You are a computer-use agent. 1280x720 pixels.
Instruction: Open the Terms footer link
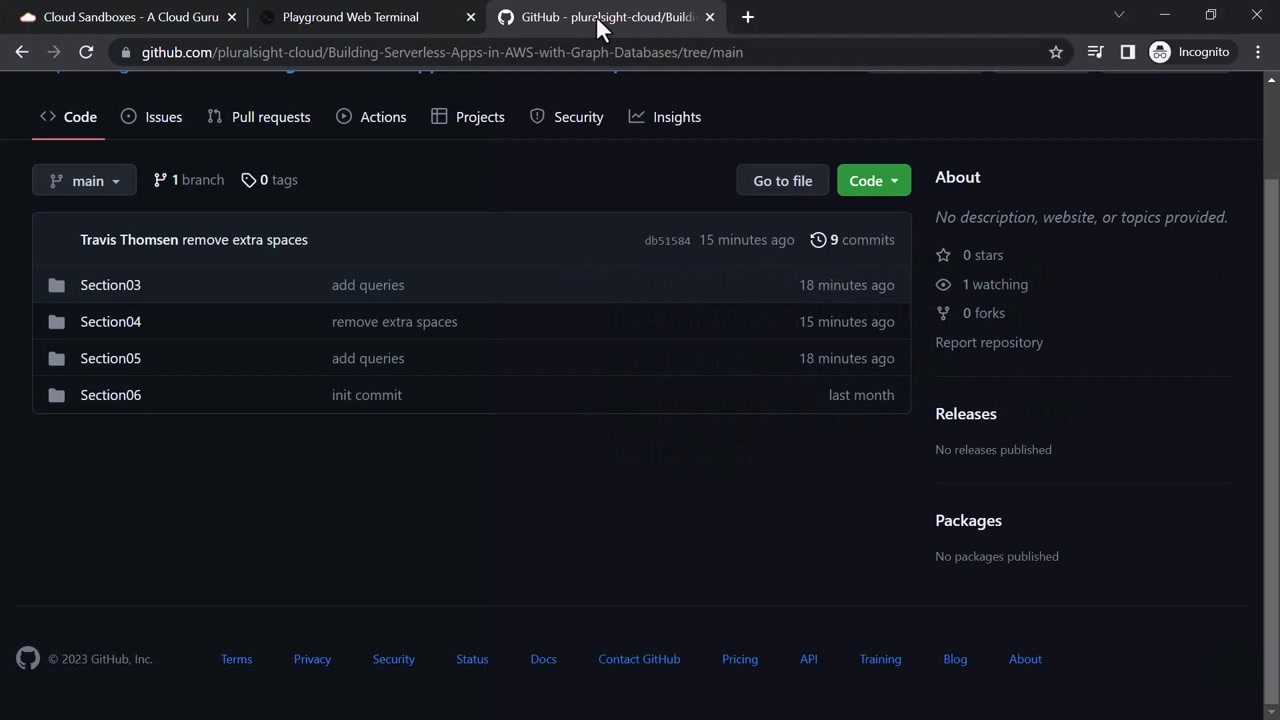237,659
